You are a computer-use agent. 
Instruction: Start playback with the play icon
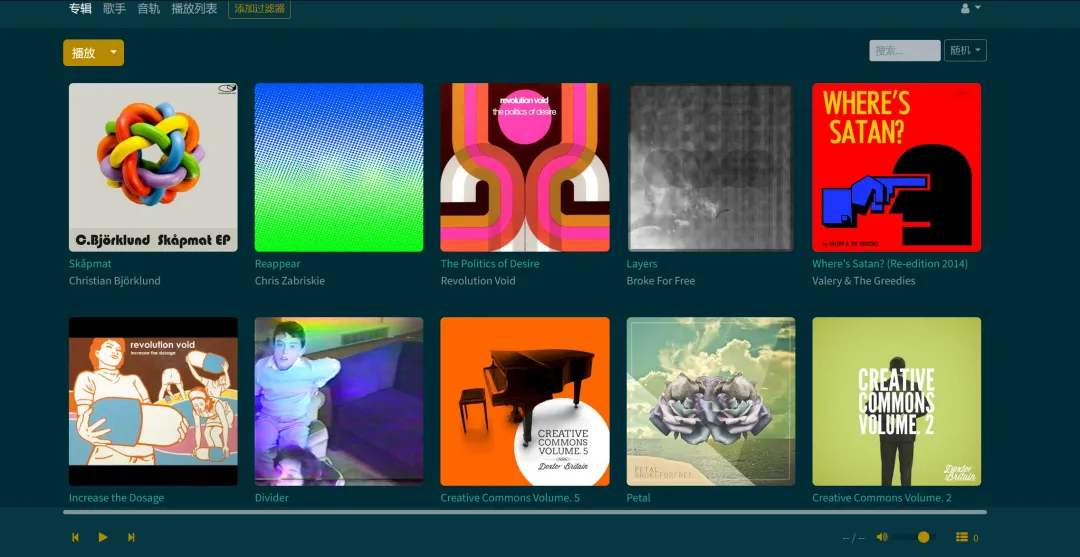coord(103,537)
